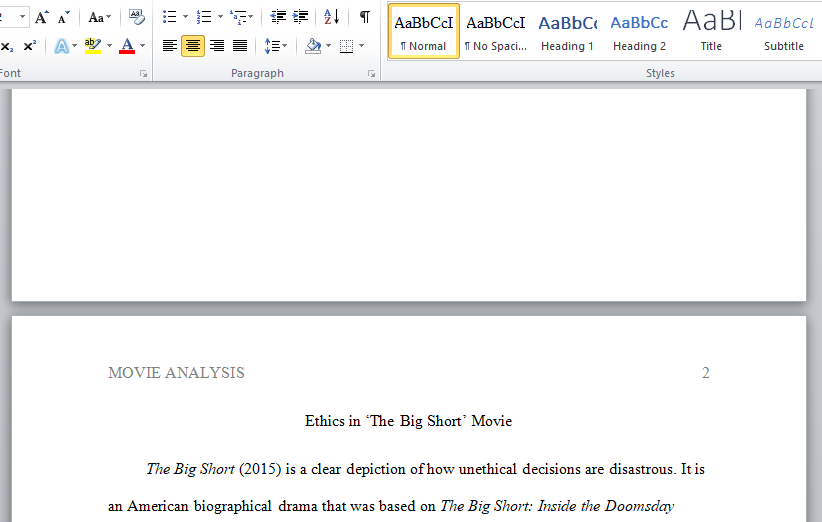
Task: Apply the Subtitle style
Action: (783, 31)
